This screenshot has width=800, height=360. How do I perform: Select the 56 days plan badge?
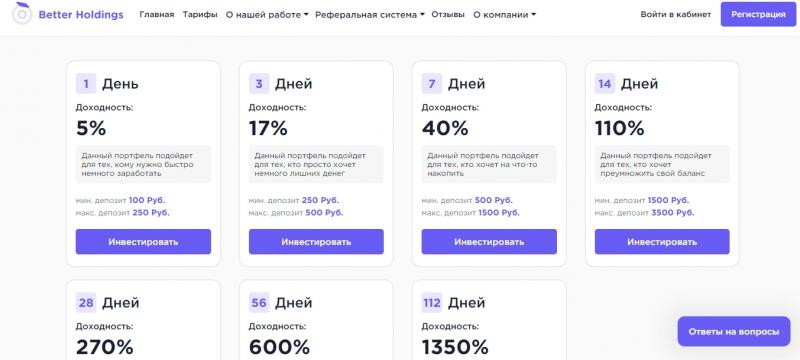pyautogui.click(x=259, y=303)
